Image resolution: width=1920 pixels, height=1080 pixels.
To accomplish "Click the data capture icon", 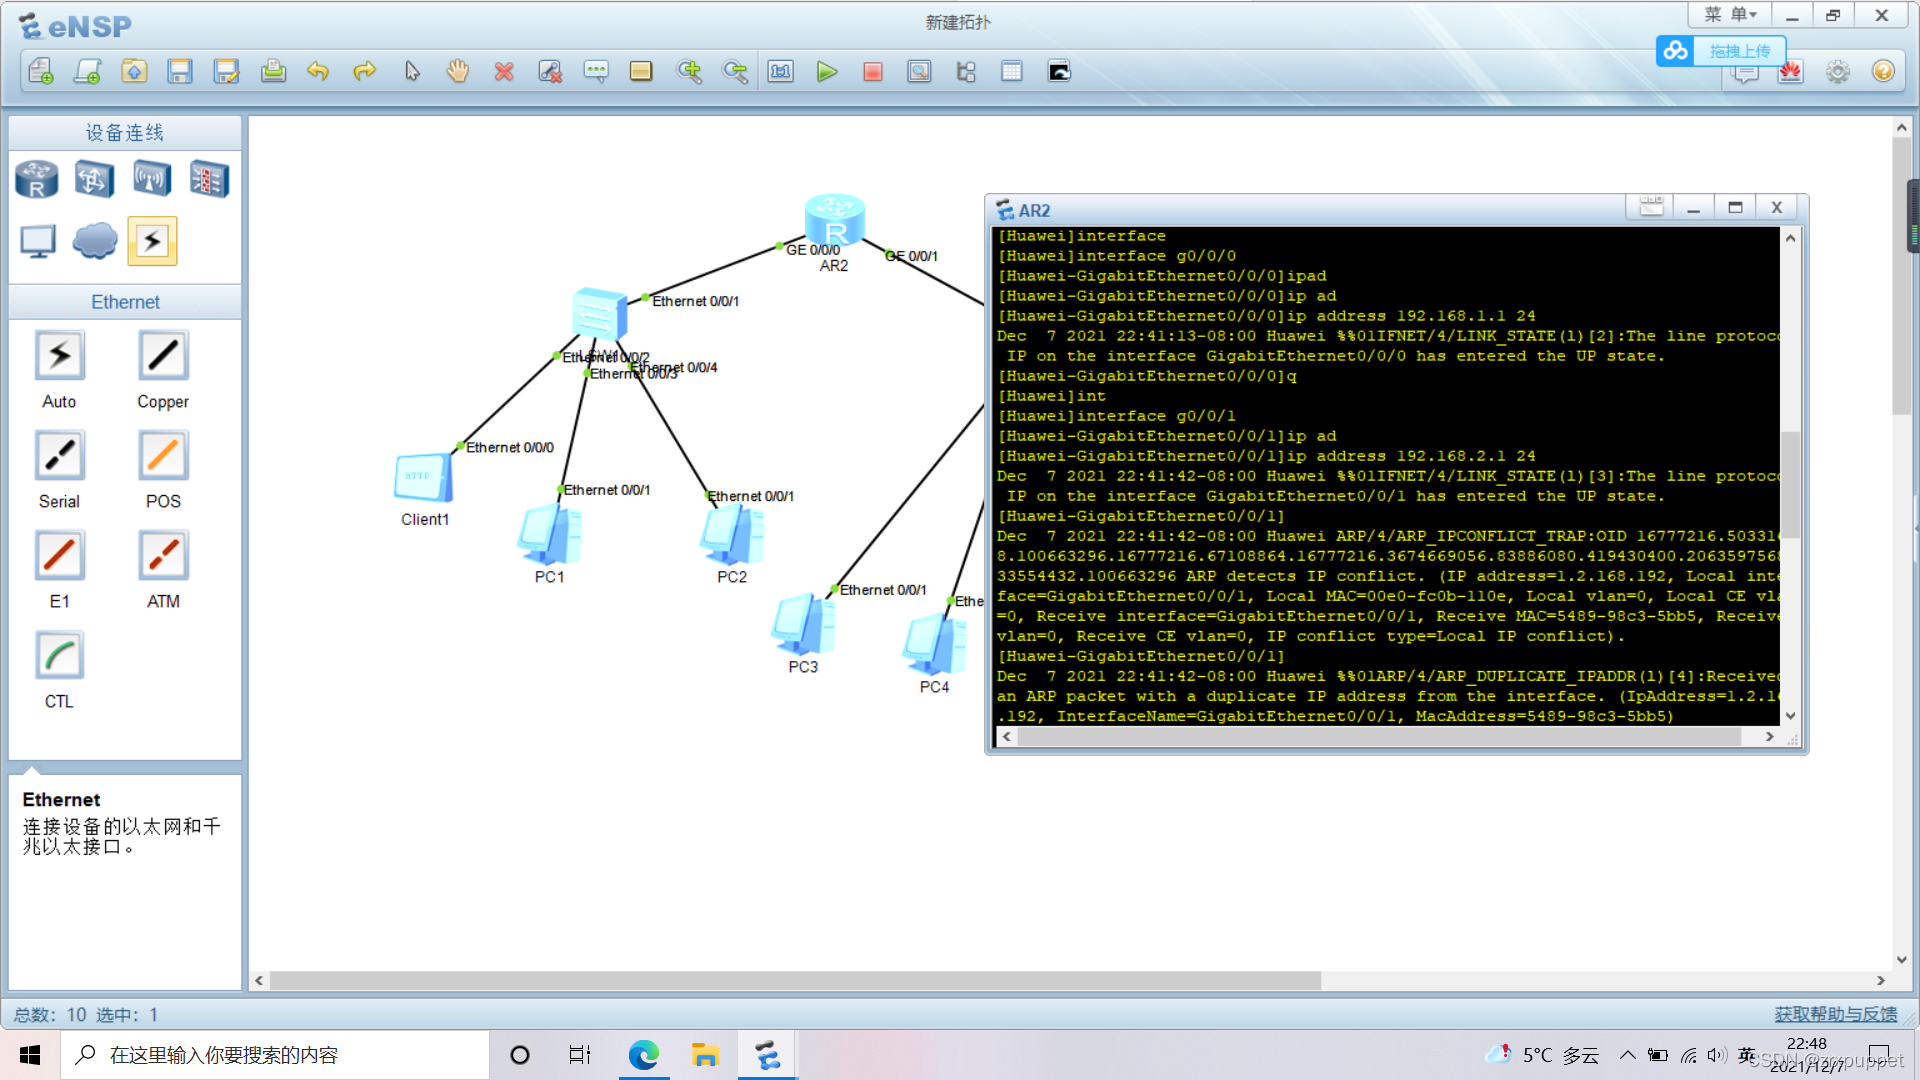I will (x=919, y=71).
